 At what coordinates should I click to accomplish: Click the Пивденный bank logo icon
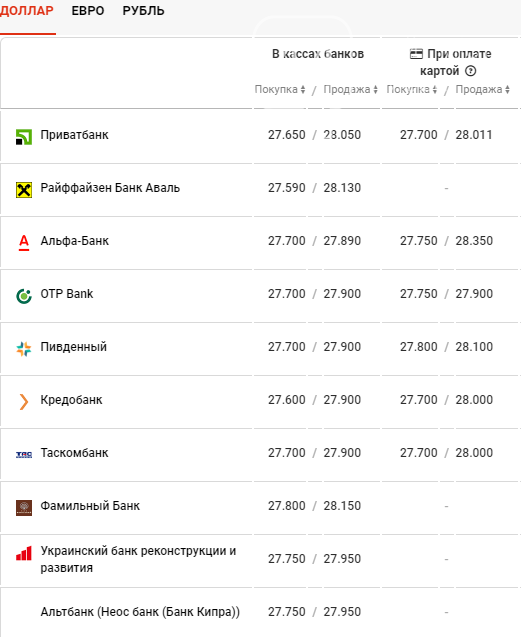click(24, 349)
